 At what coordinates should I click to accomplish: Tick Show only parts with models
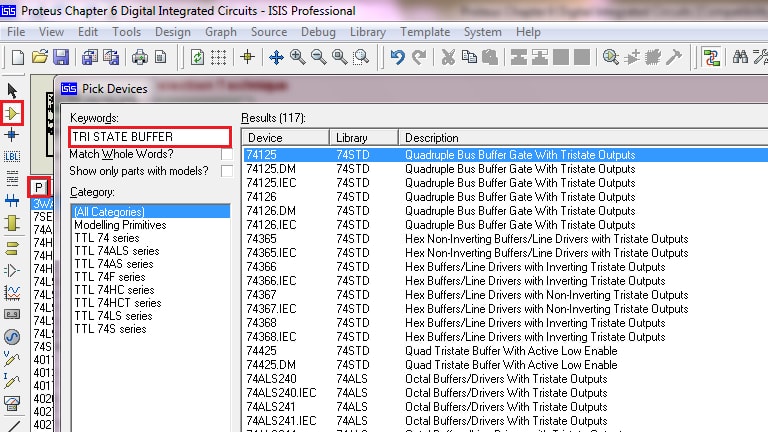(x=227, y=171)
